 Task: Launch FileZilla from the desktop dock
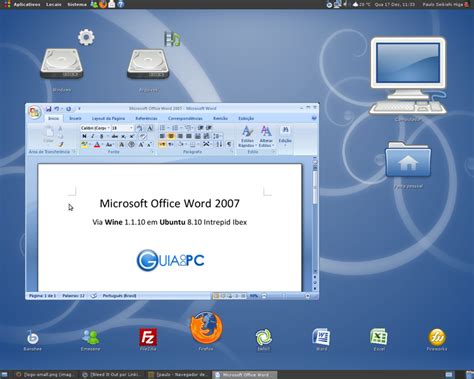[x=148, y=337]
